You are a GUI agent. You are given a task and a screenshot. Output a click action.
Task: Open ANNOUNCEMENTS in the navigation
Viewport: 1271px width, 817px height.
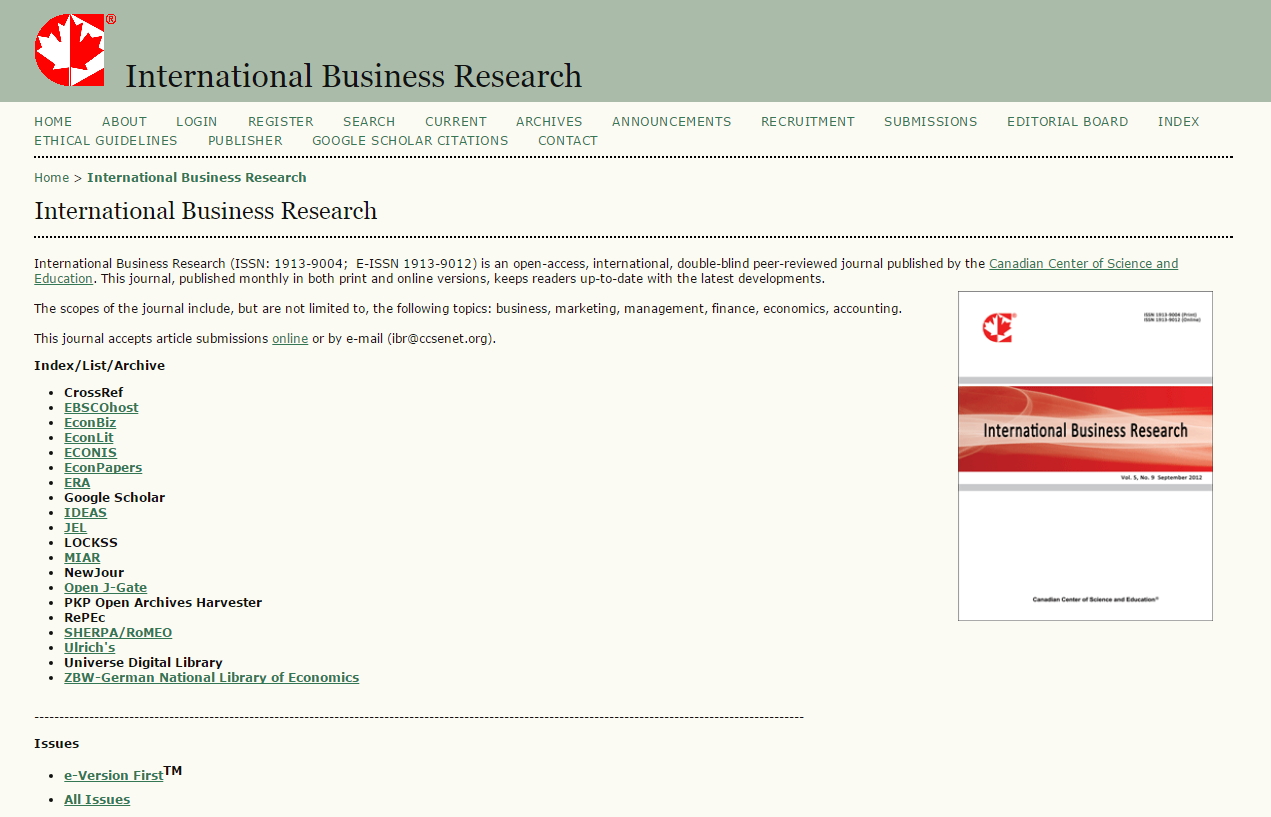coord(672,122)
